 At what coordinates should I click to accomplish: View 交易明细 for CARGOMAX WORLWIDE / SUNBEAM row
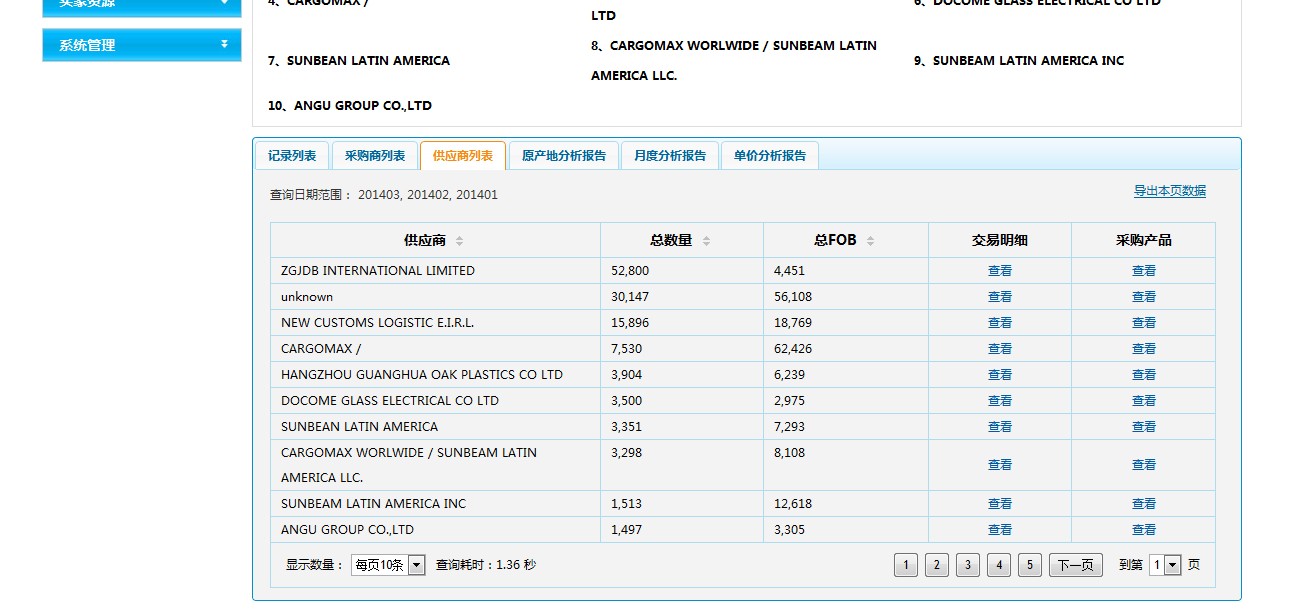1000,465
